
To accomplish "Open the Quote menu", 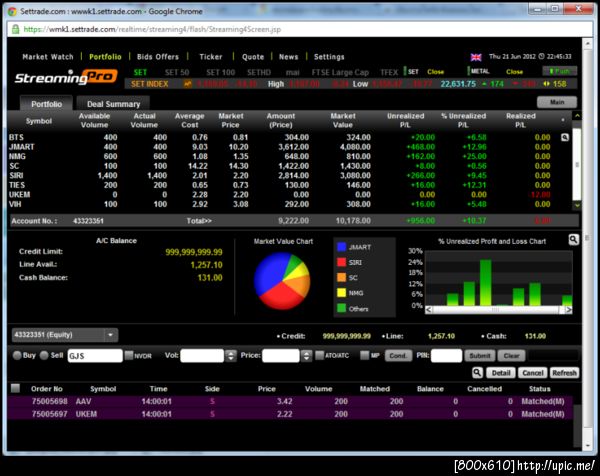I will pos(253,57).
